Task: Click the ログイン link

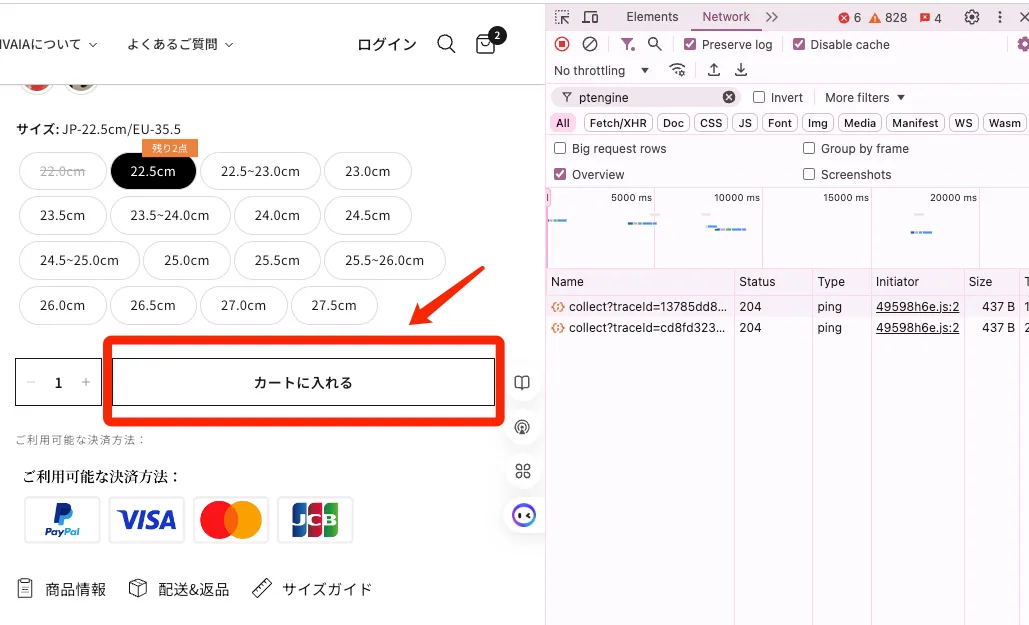Action: pos(387,44)
